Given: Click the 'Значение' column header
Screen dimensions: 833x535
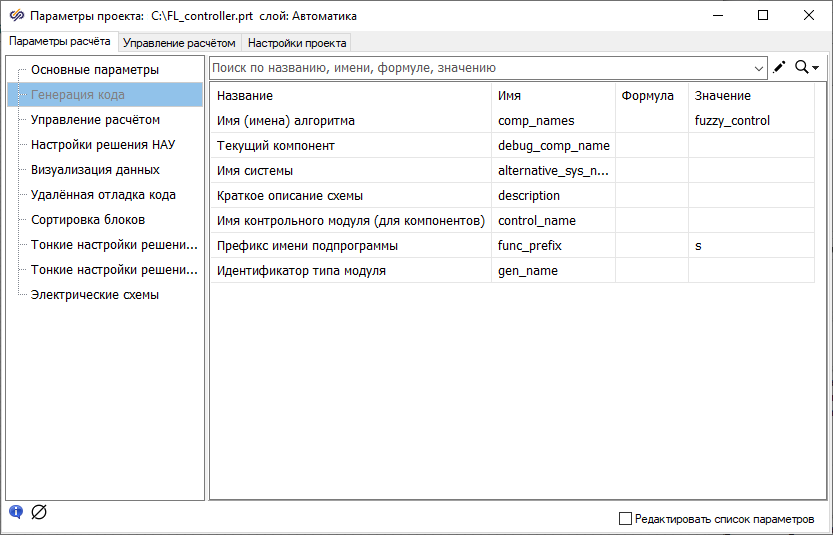Looking at the screenshot, I should tap(723, 96).
